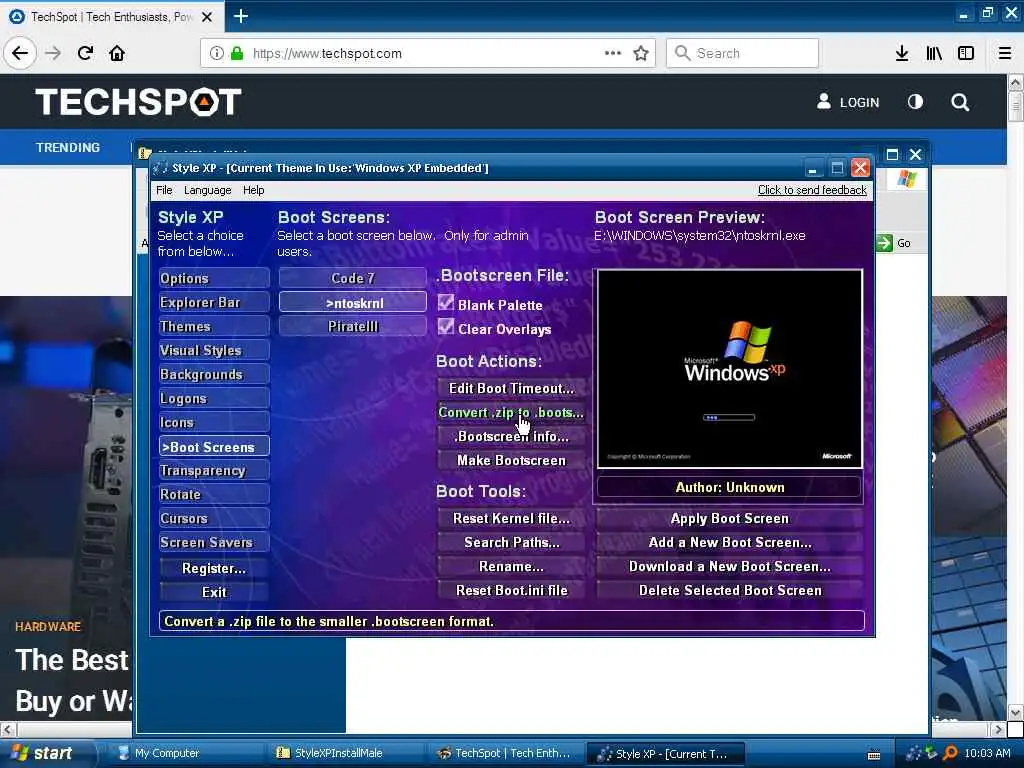The width and height of the screenshot is (1024, 768).
Task: Open TechSpot site search magnifier
Action: (960, 102)
